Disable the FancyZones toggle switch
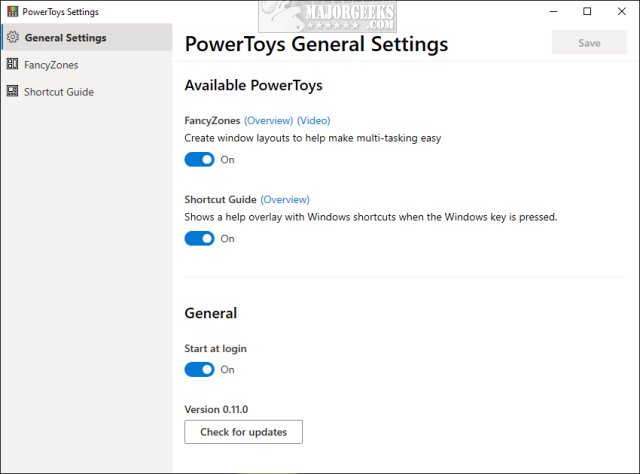The height and width of the screenshot is (474, 640). 200,160
